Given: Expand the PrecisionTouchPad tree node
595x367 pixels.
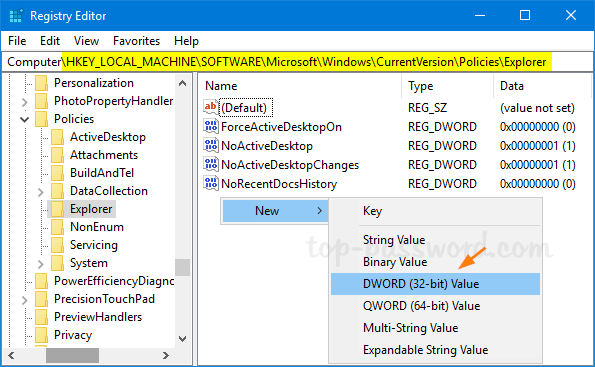Looking at the screenshot, I should click(x=25, y=300).
